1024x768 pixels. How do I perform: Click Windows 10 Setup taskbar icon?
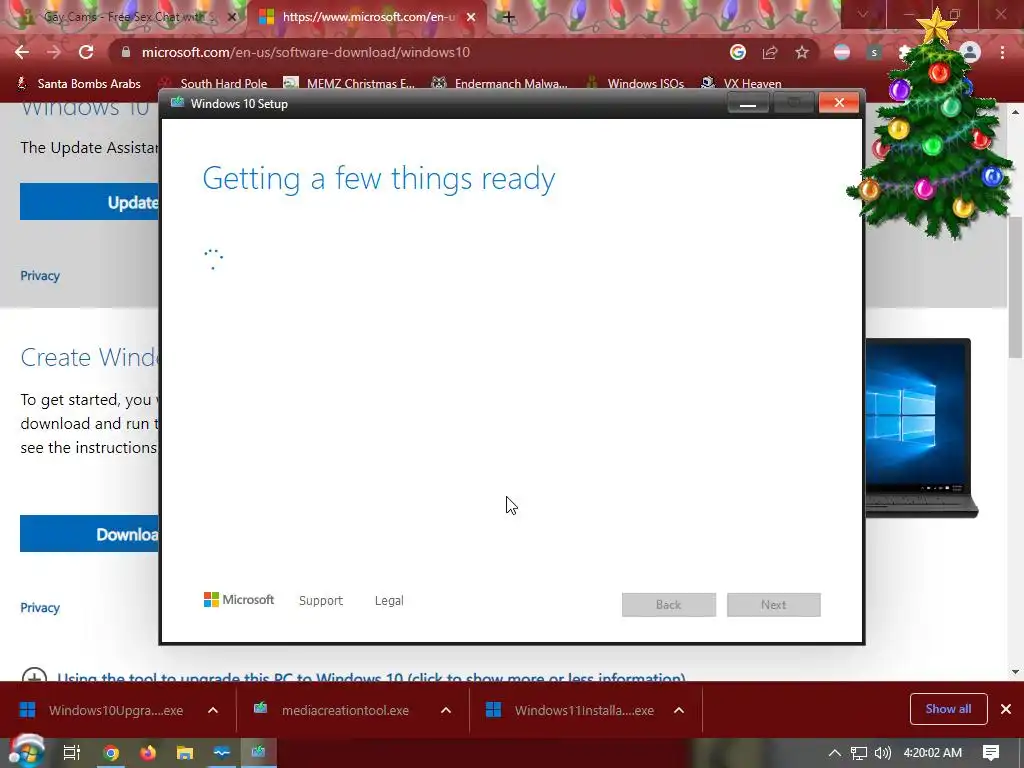[x=259, y=752]
